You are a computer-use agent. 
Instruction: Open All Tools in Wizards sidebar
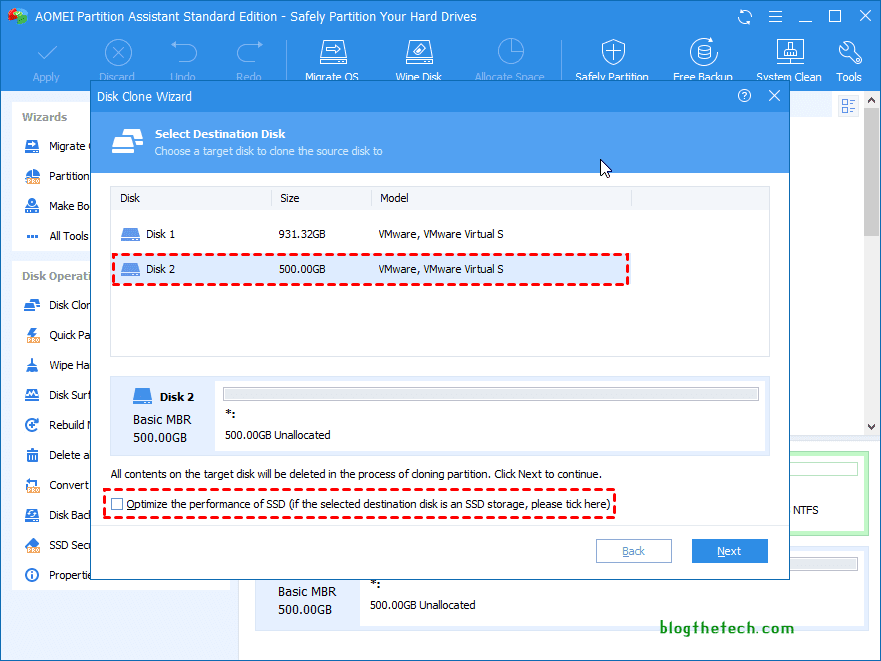coord(68,236)
